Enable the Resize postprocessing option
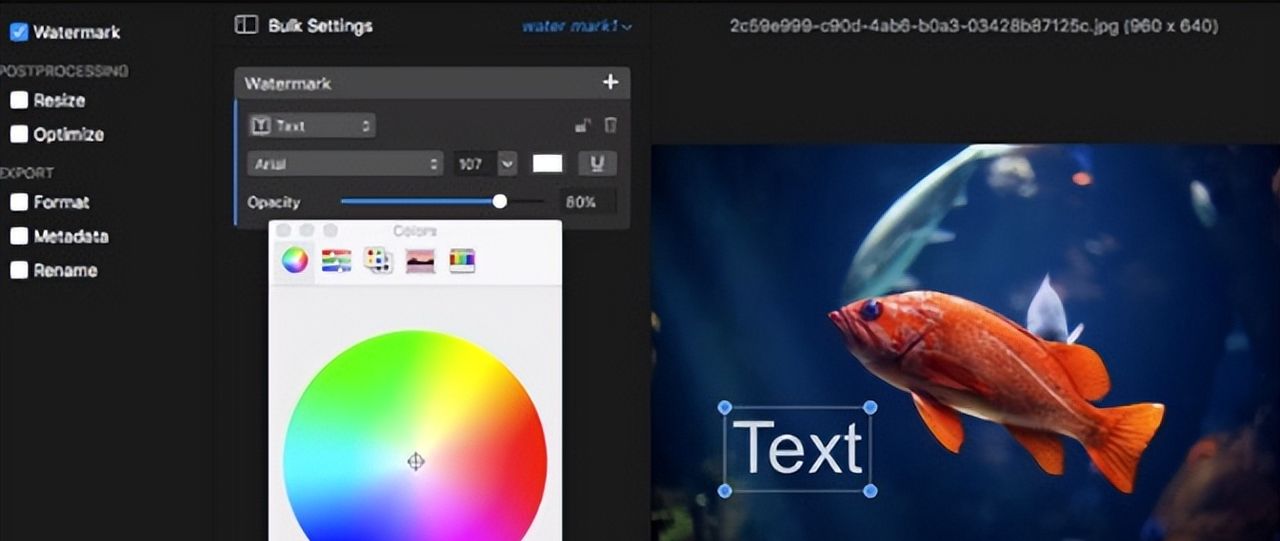 [19, 100]
